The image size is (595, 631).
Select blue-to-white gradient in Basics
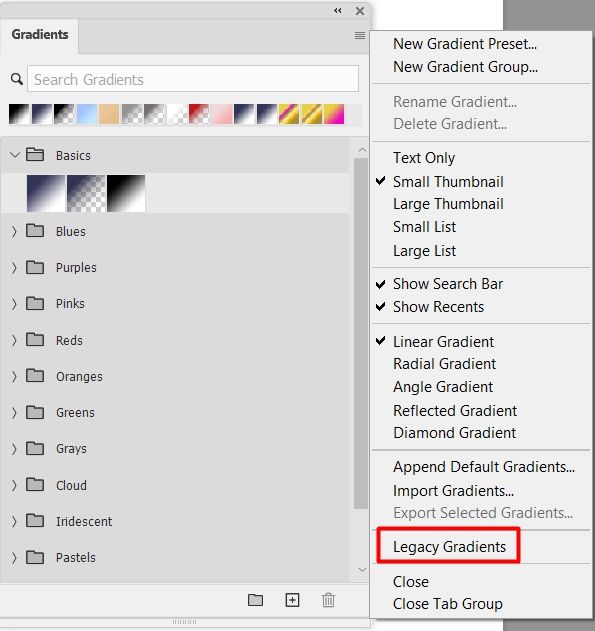coord(46,193)
